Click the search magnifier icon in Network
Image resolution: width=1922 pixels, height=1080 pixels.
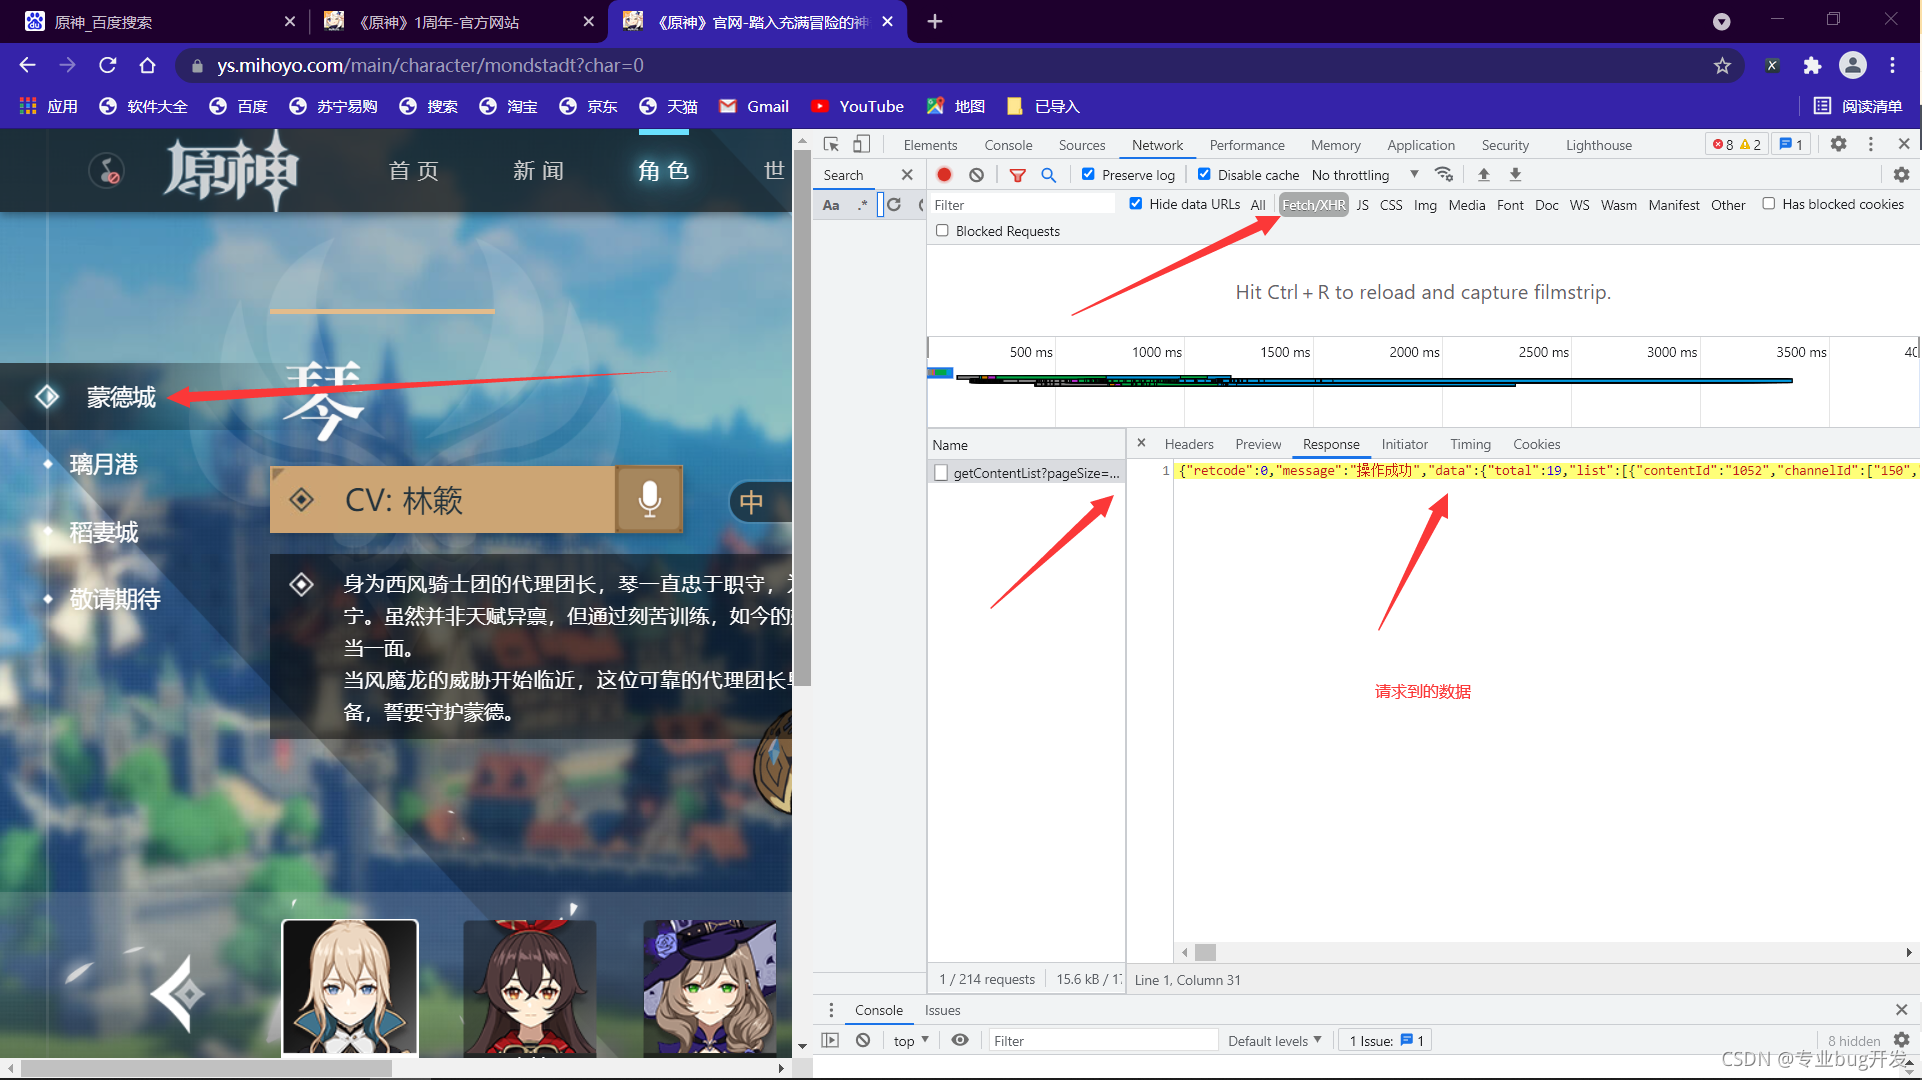[x=1047, y=174]
